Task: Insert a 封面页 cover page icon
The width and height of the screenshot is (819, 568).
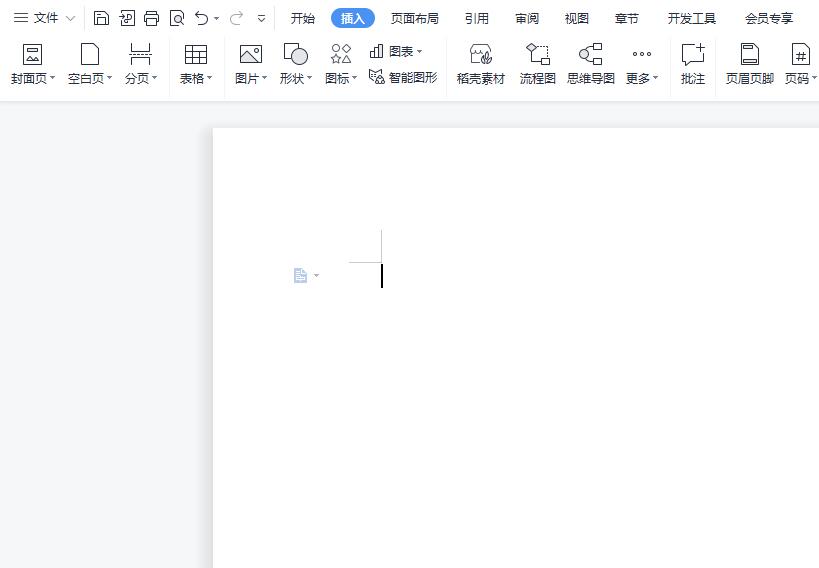Action: coord(32,54)
